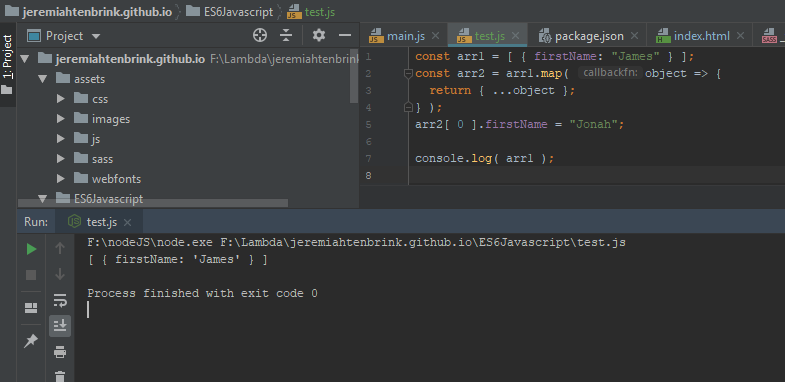Click the test.js breadcrumb
Viewport: 785px width, 382px height.
tap(312, 12)
